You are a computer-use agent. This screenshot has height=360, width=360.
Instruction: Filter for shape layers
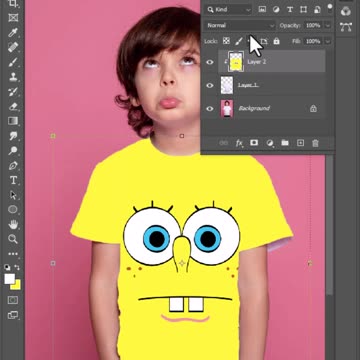click(x=303, y=10)
